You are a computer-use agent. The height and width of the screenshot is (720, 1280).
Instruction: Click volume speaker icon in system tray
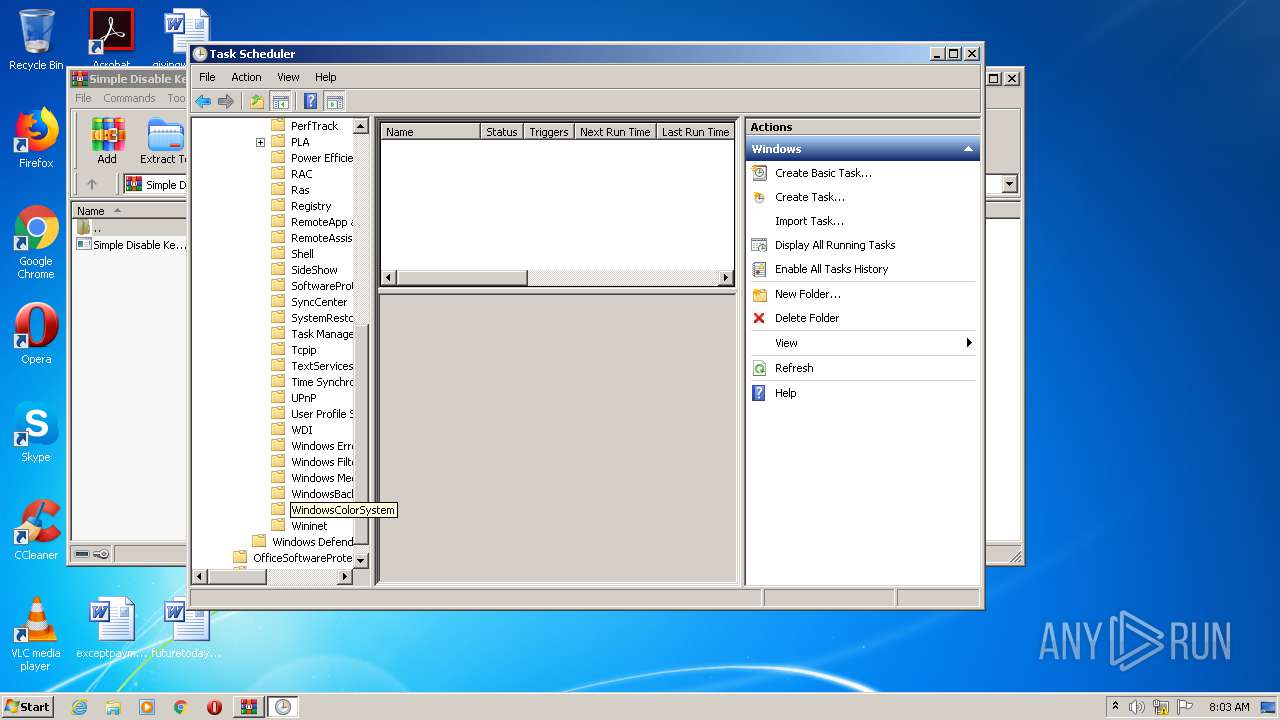coord(1137,707)
